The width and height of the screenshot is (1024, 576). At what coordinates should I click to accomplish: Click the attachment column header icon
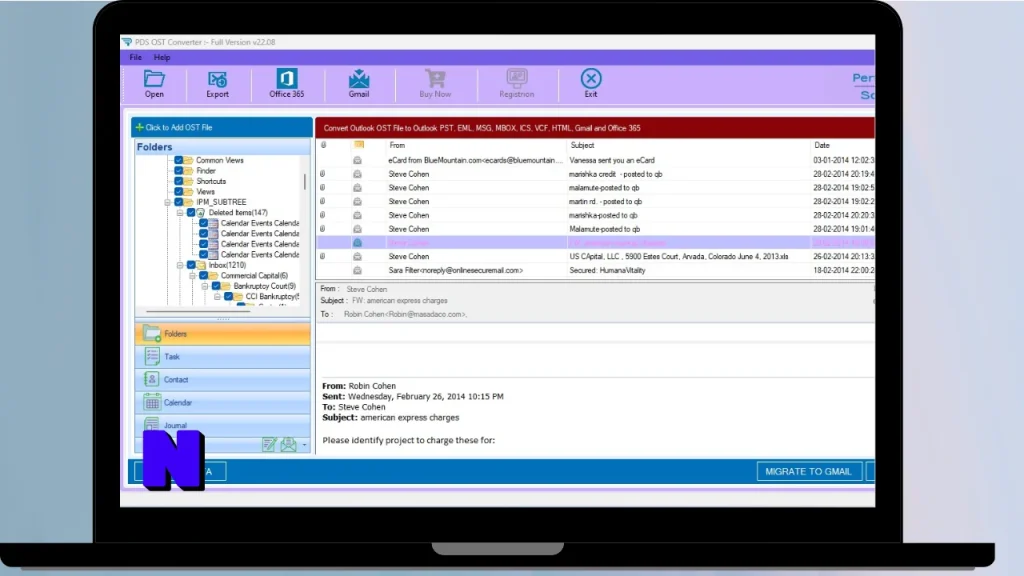click(x=323, y=145)
